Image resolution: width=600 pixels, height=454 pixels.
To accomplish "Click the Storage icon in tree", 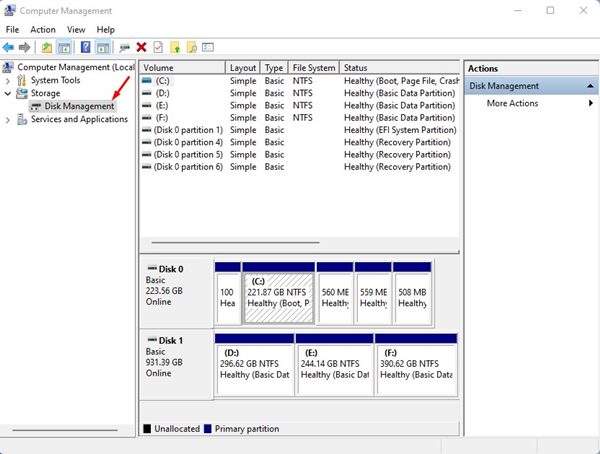I will pos(22,93).
